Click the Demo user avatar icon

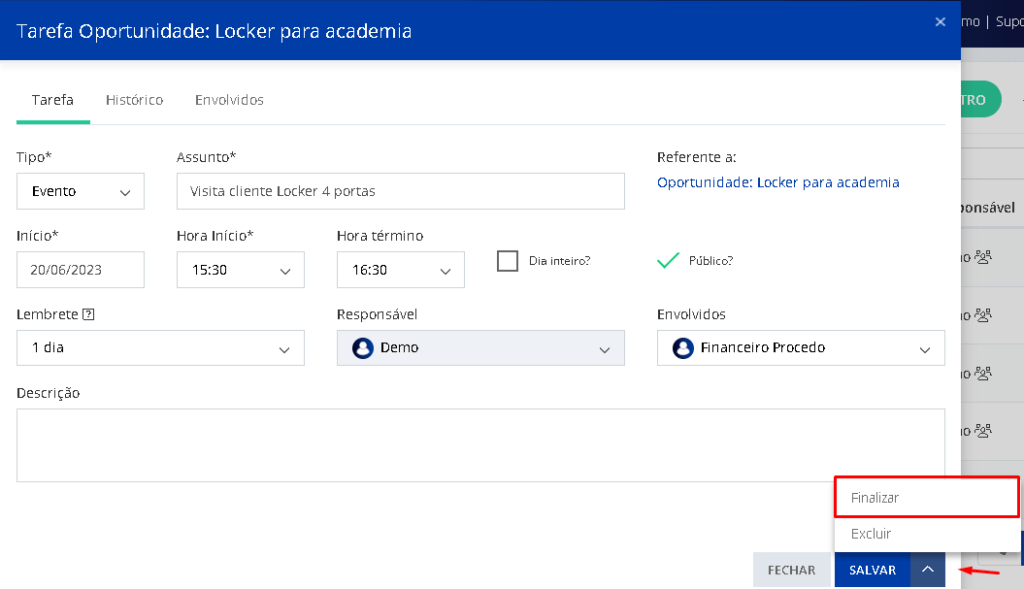362,348
